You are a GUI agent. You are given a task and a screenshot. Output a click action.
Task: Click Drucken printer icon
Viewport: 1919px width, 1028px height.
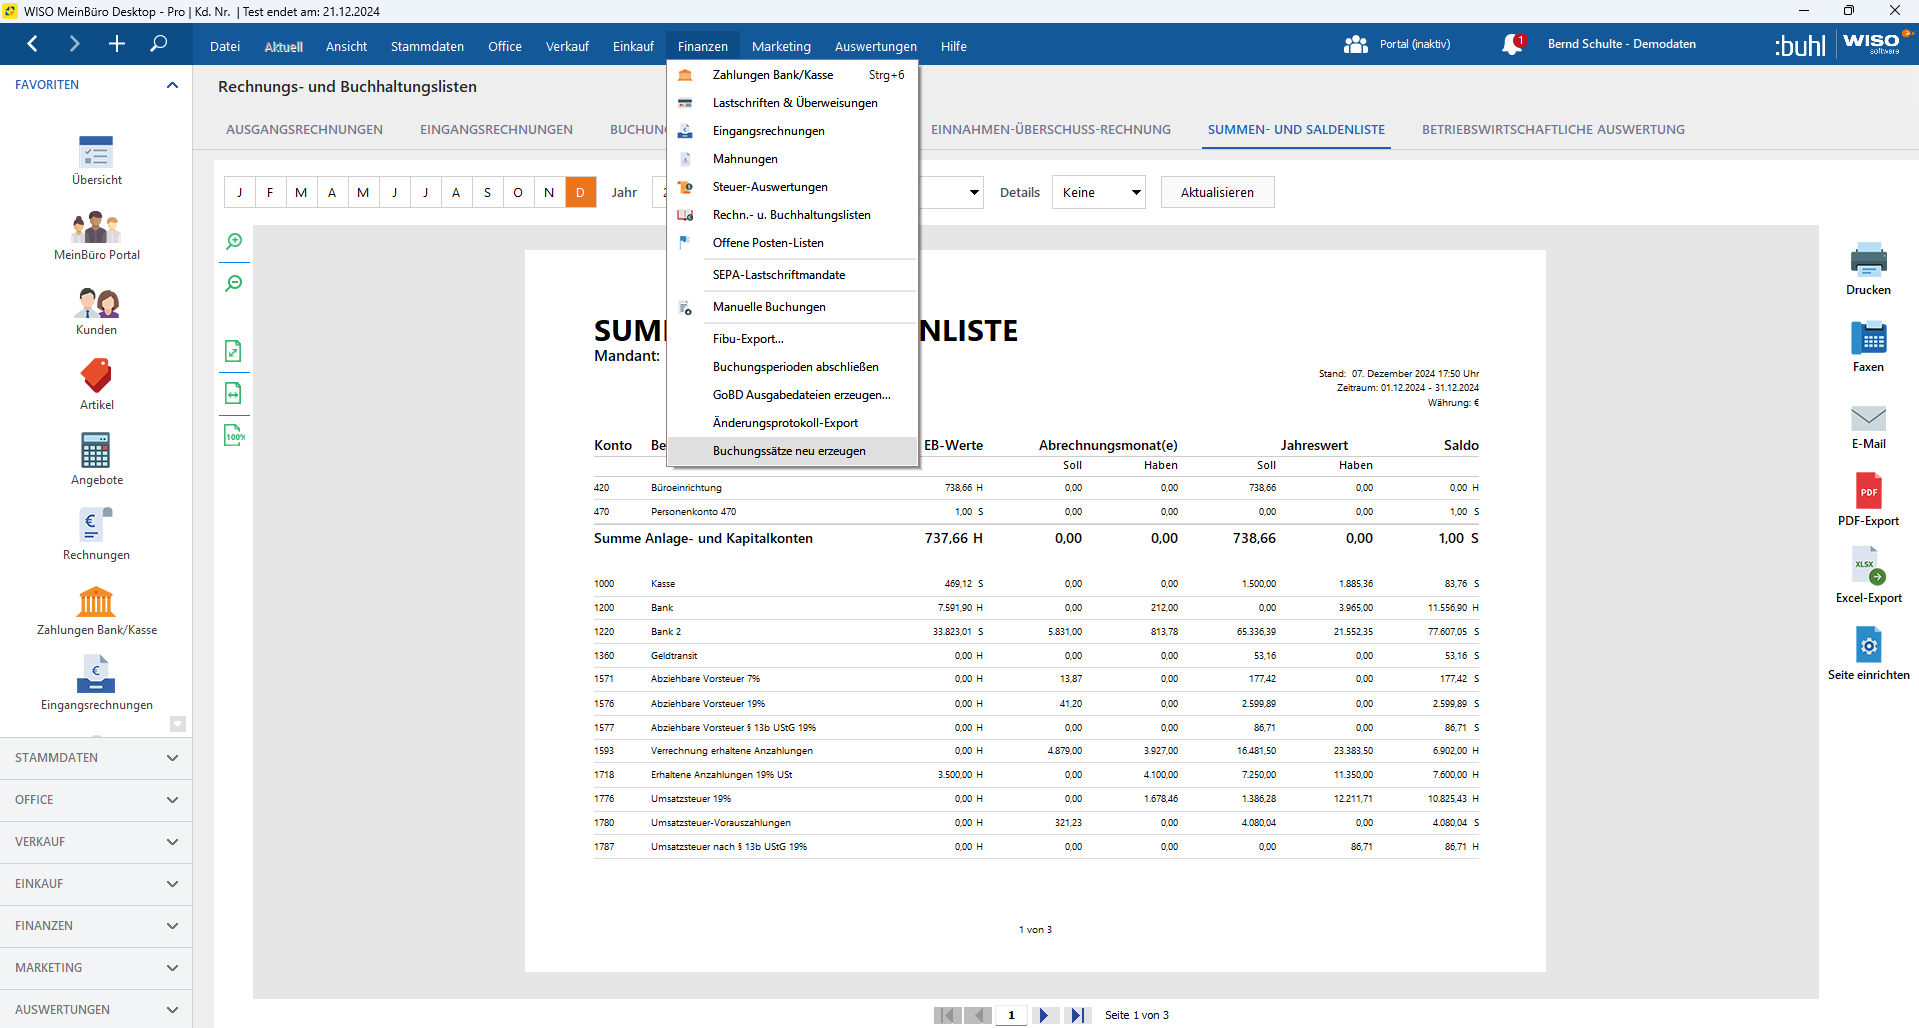tap(1868, 269)
